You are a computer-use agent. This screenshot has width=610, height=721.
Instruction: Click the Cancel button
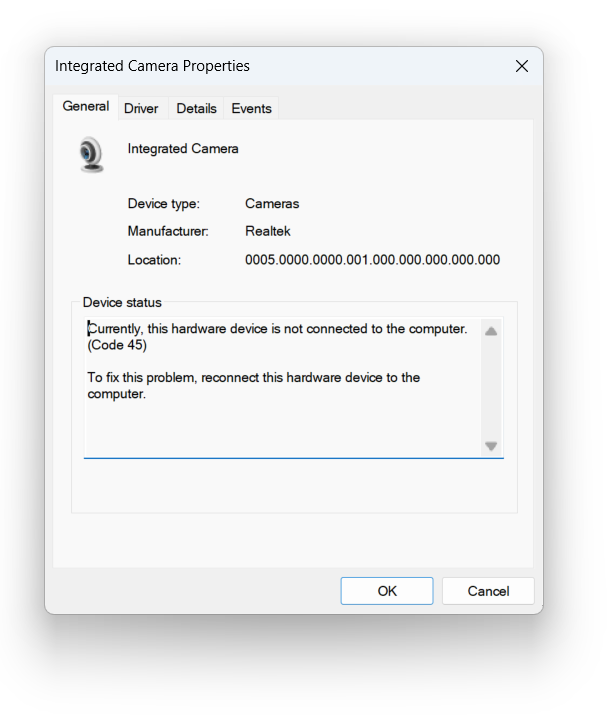[x=488, y=591]
